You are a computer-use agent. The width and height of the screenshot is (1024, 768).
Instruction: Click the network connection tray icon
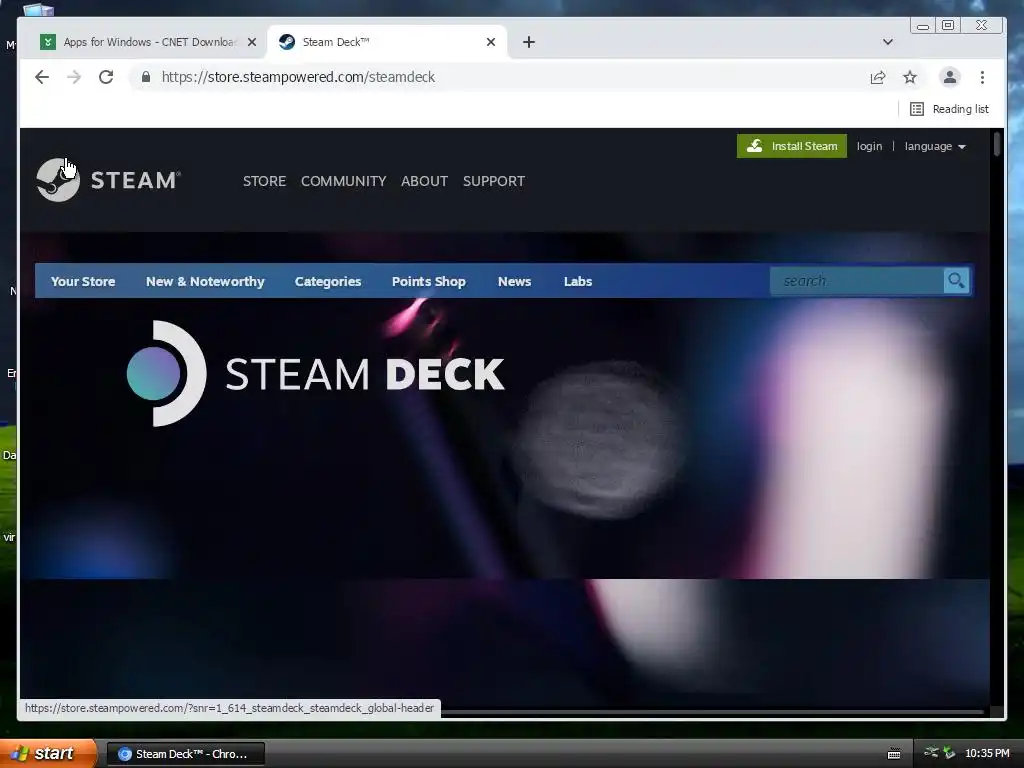tap(931, 753)
